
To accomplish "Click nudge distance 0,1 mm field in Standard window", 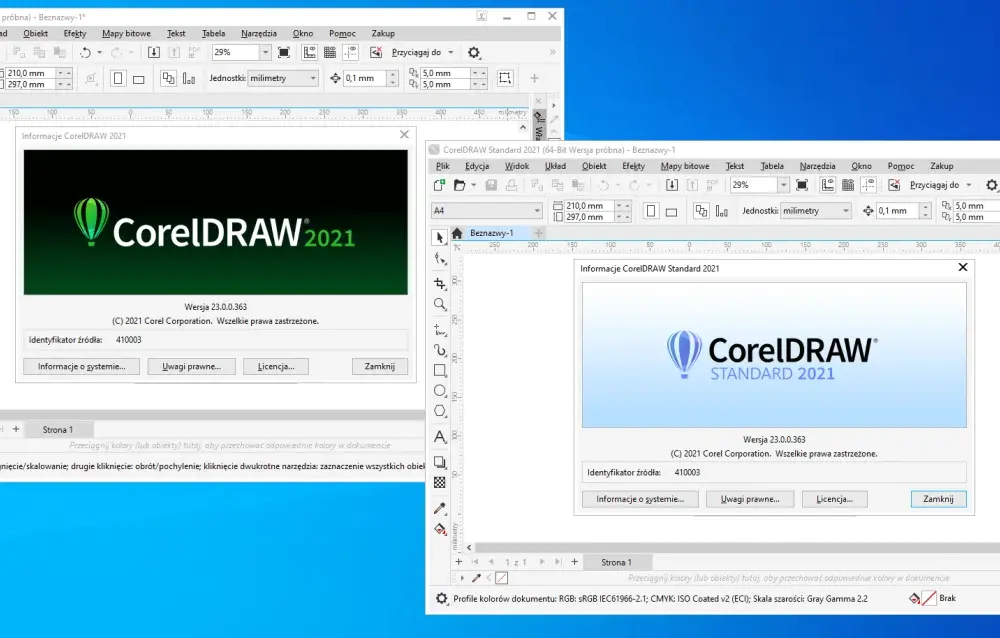I will point(897,211).
